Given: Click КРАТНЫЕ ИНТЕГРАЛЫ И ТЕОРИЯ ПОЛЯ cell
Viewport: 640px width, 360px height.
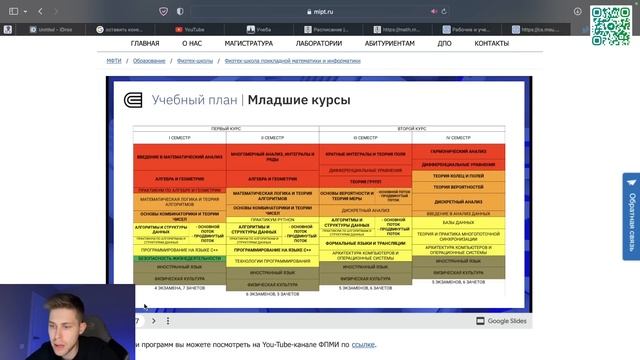Looking at the screenshot, I should tap(365, 154).
